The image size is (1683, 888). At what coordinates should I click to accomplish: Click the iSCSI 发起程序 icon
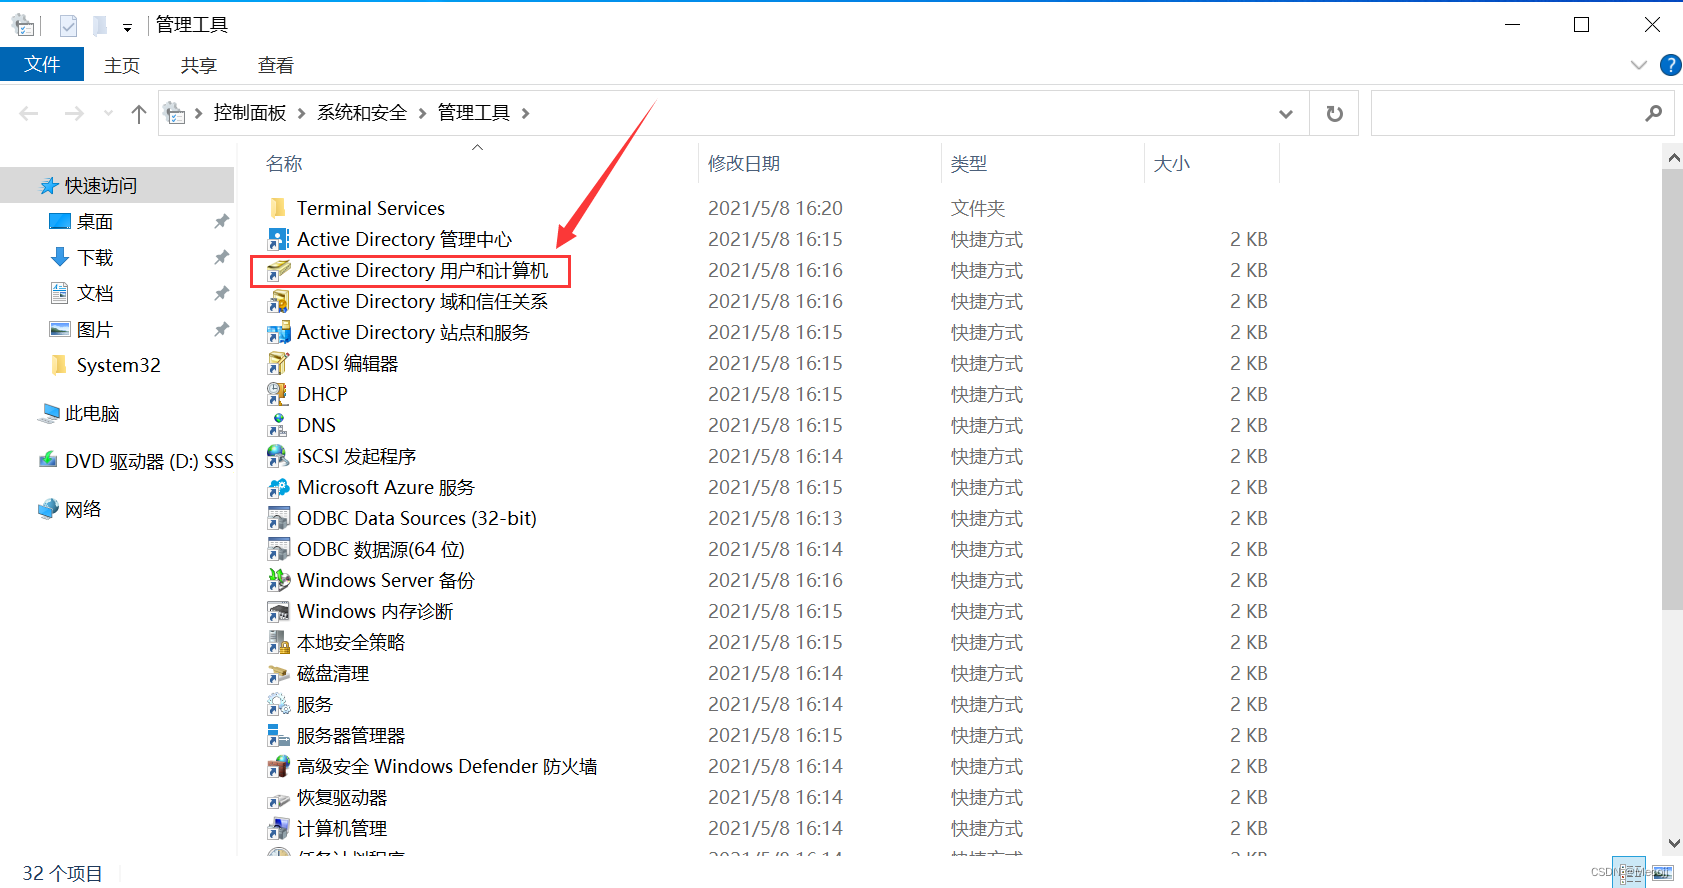click(278, 456)
